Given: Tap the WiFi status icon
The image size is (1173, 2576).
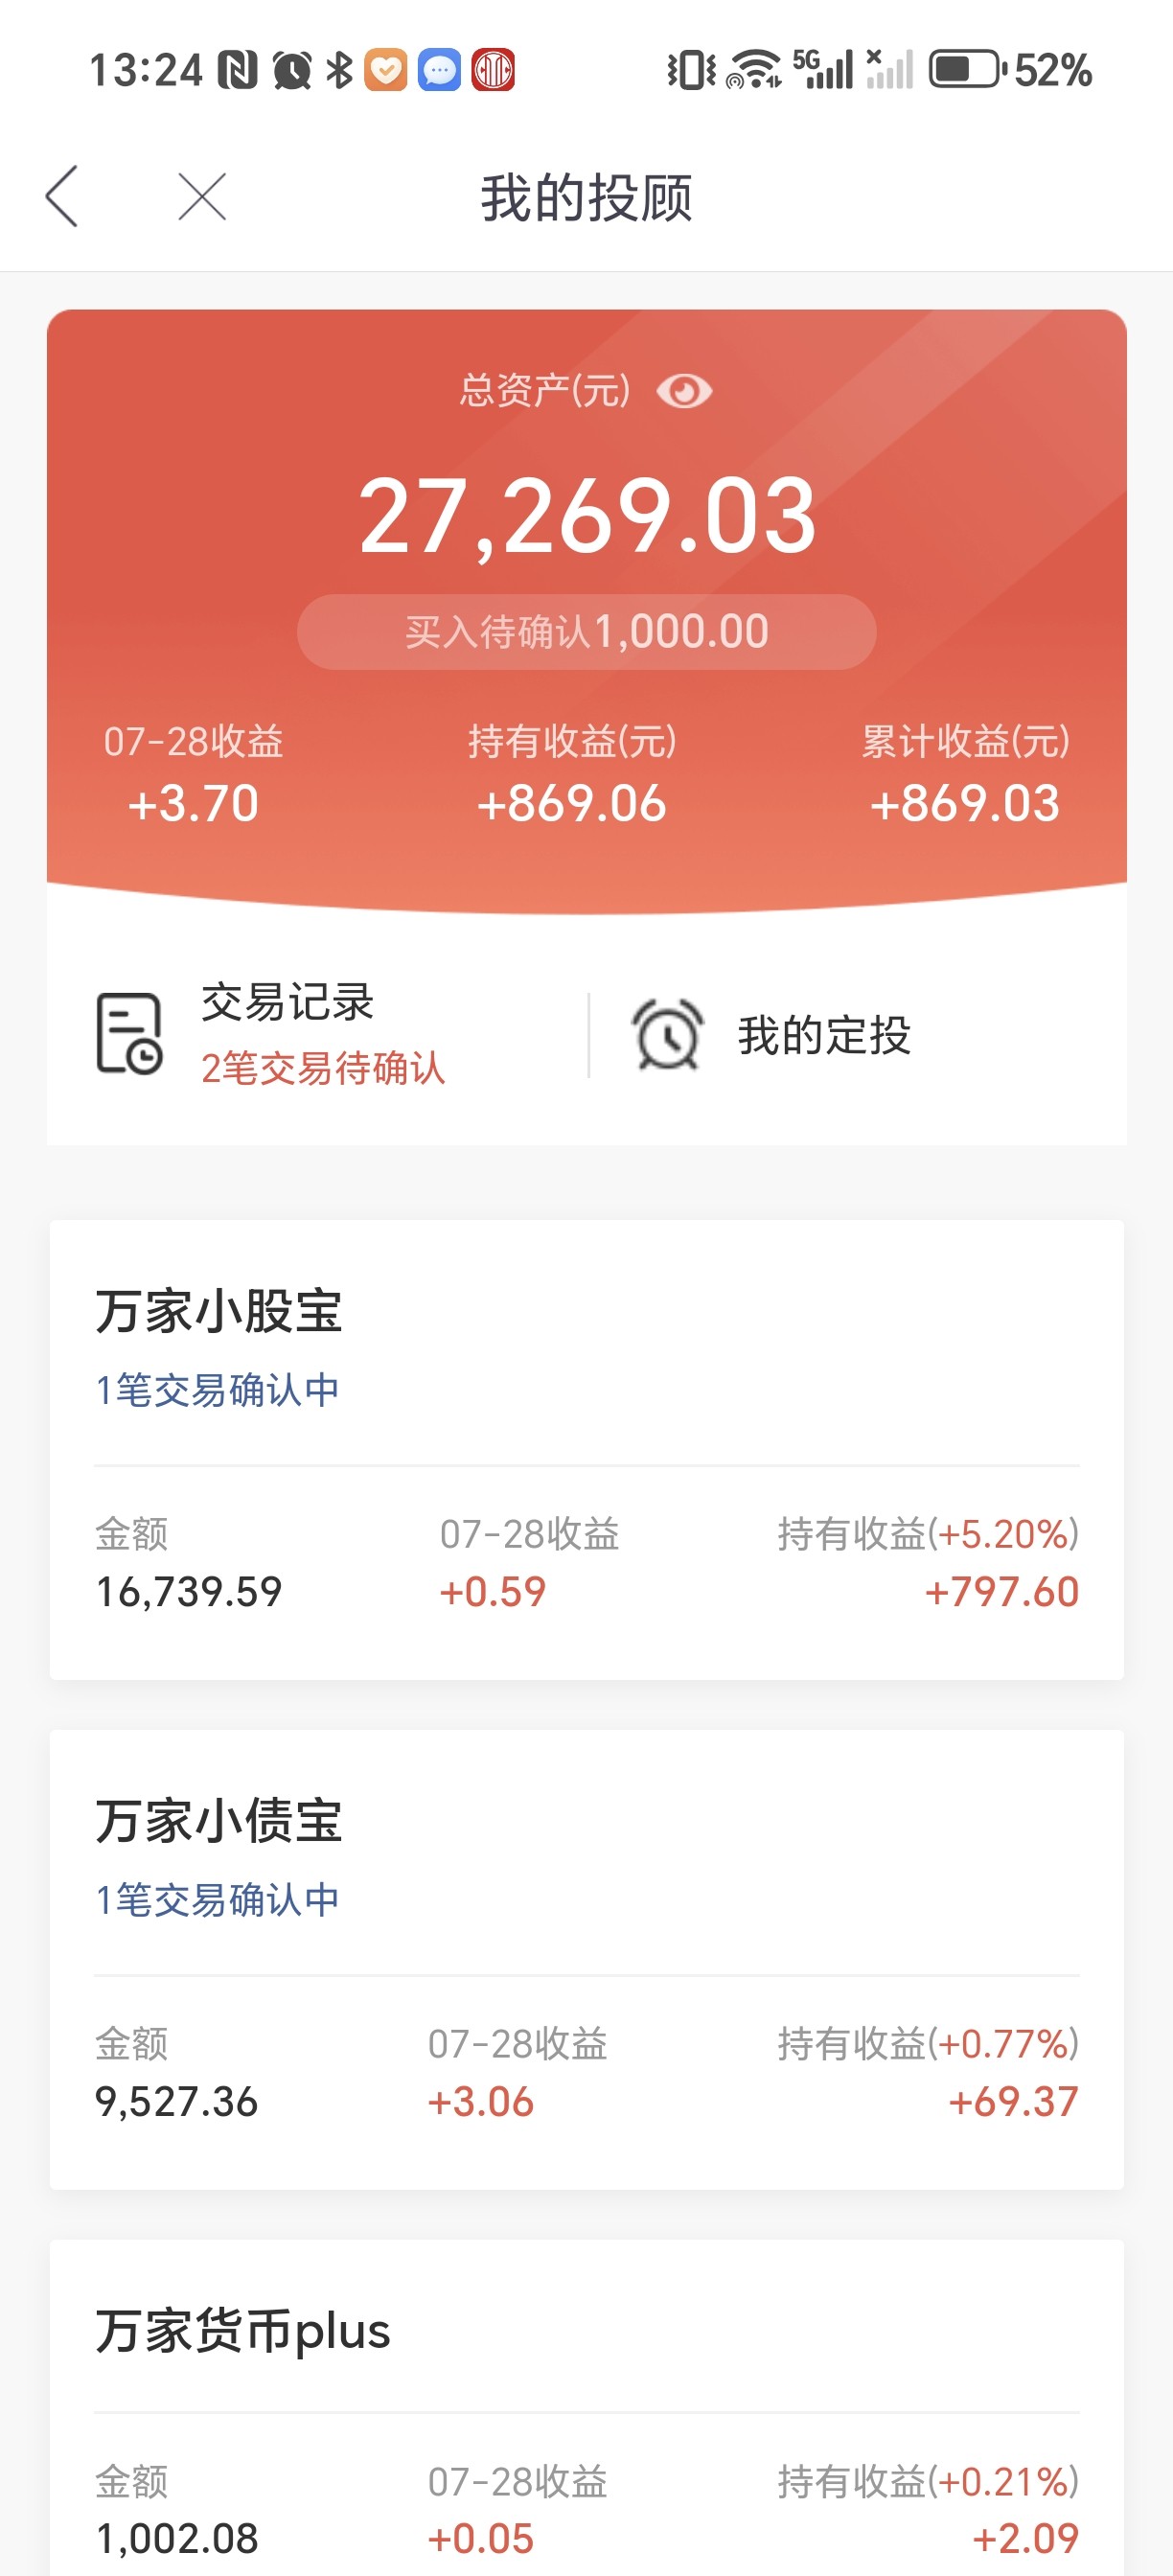Looking at the screenshot, I should pos(754,70).
